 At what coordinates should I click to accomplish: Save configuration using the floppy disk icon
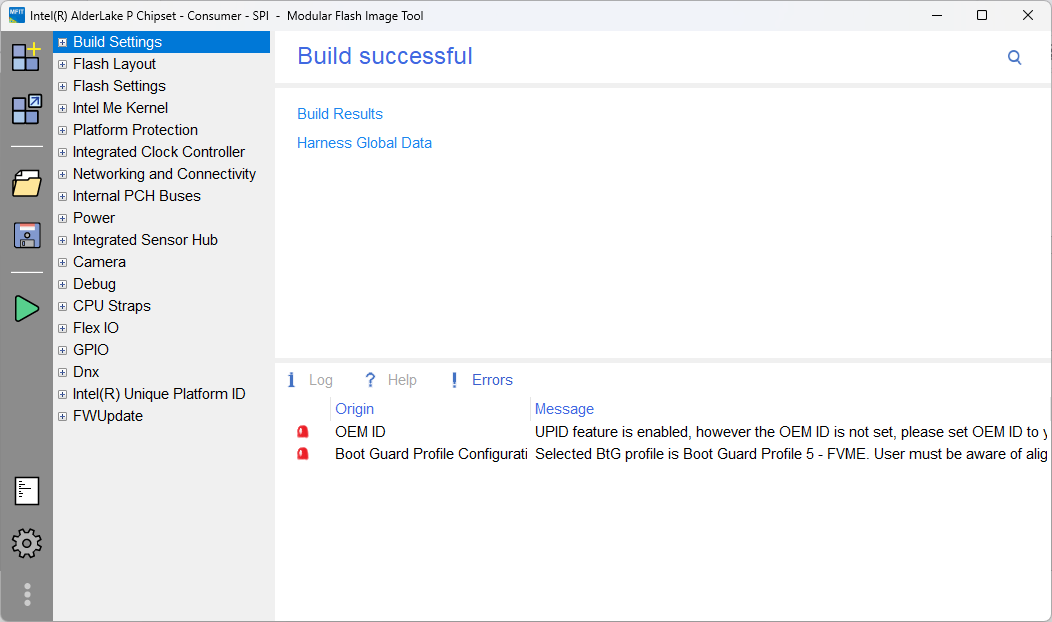click(26, 235)
